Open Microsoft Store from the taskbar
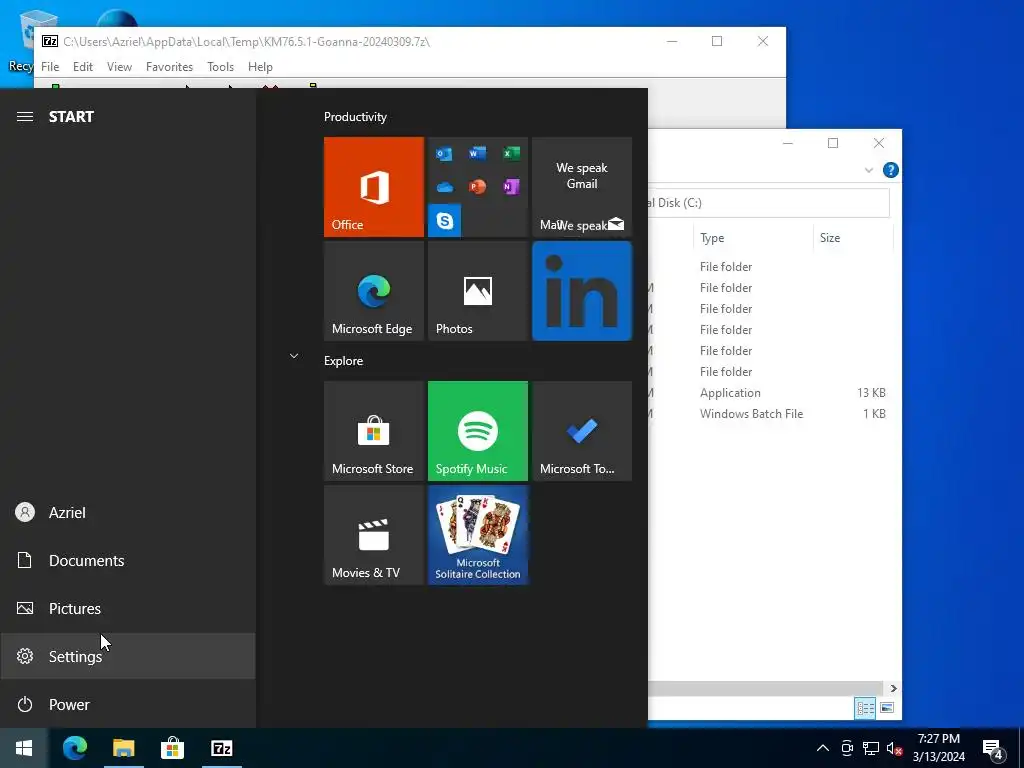 [172, 748]
